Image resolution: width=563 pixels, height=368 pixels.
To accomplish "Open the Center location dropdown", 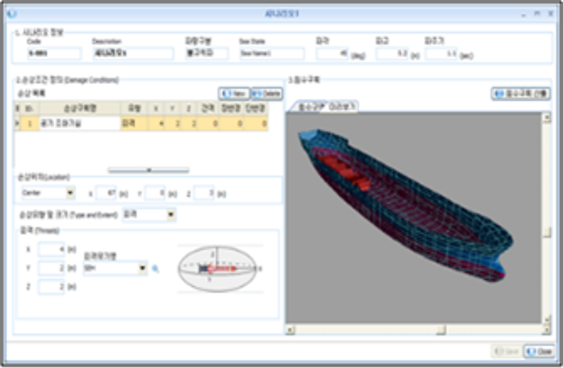I will coord(70,193).
